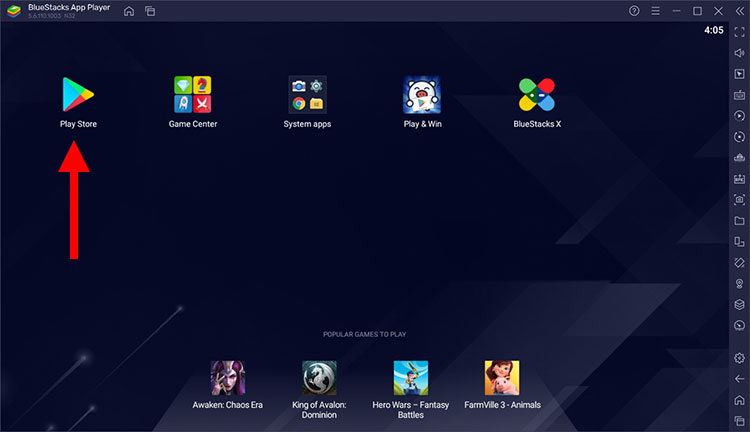750x432 pixels.
Task: Open recent apps from the title bar icon
Action: coord(150,11)
